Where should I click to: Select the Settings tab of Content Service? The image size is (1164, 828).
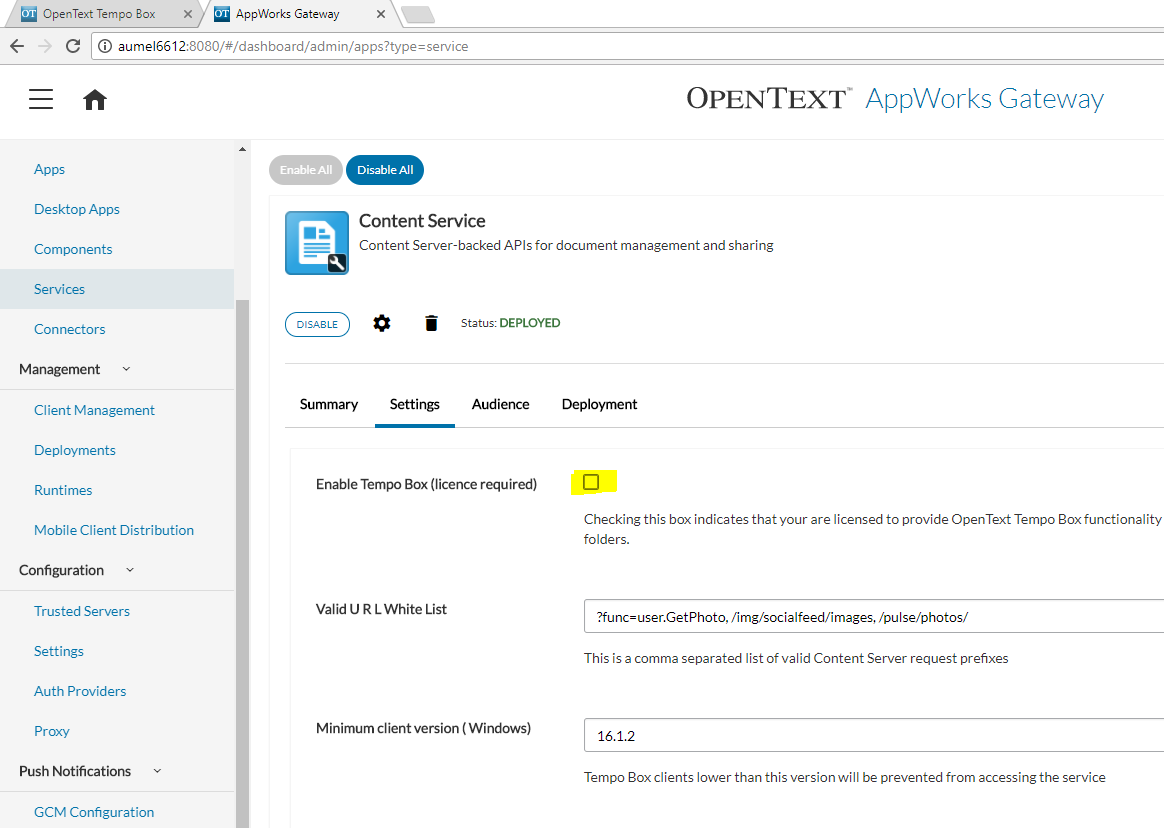pyautogui.click(x=414, y=404)
